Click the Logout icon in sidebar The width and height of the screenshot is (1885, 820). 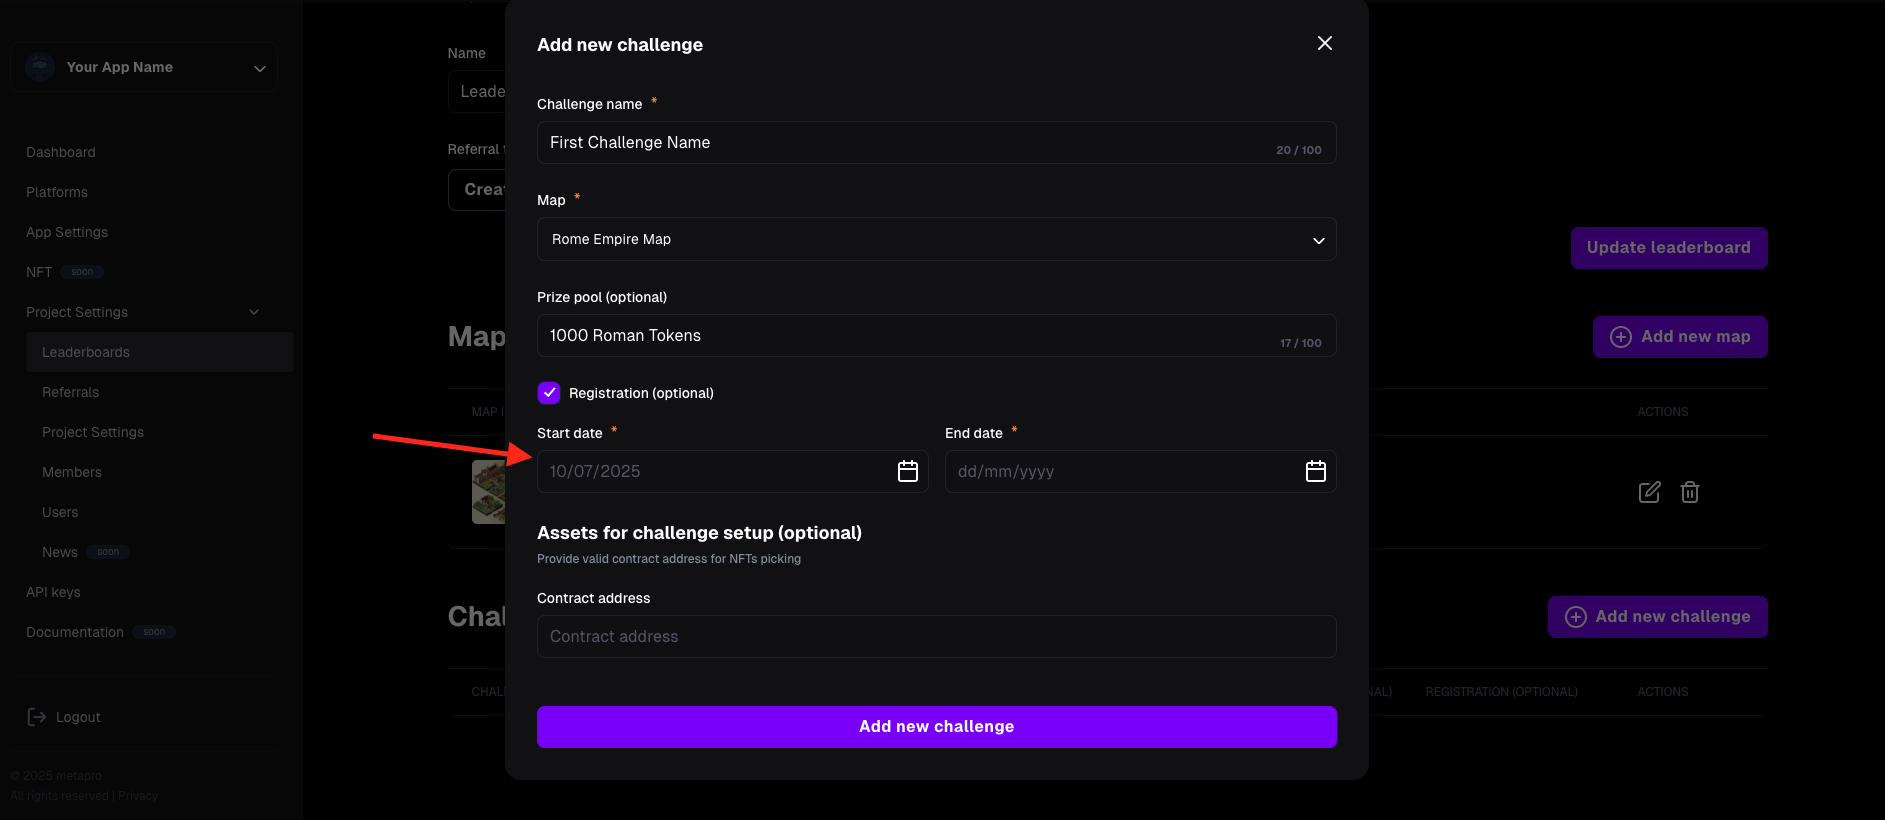click(37, 717)
